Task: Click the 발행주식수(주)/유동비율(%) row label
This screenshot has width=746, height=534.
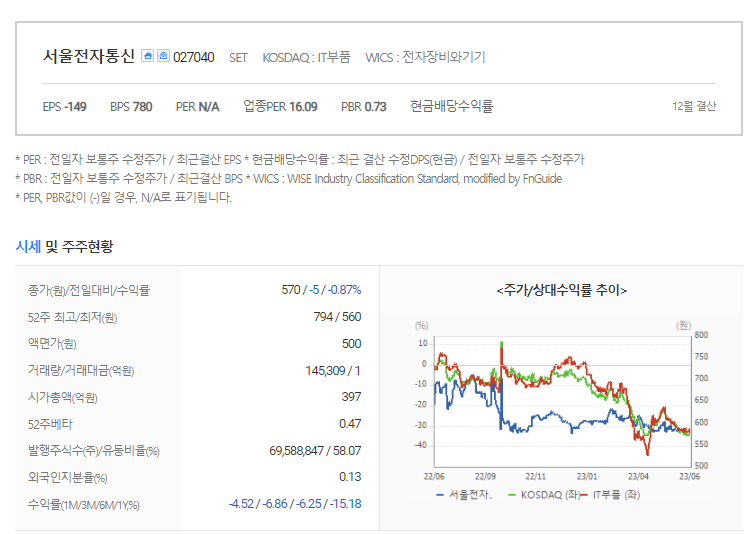Action: click(x=94, y=451)
